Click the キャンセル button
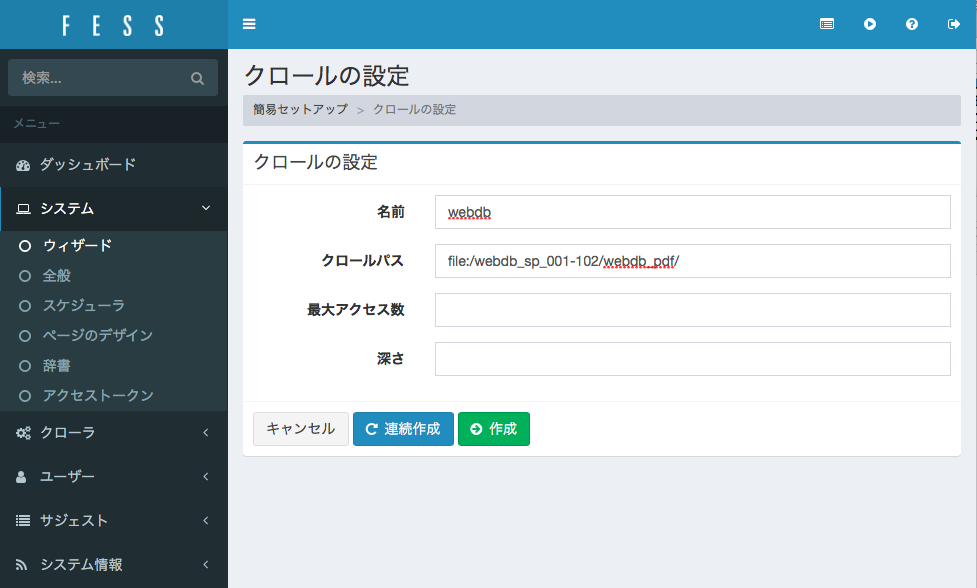 click(301, 429)
